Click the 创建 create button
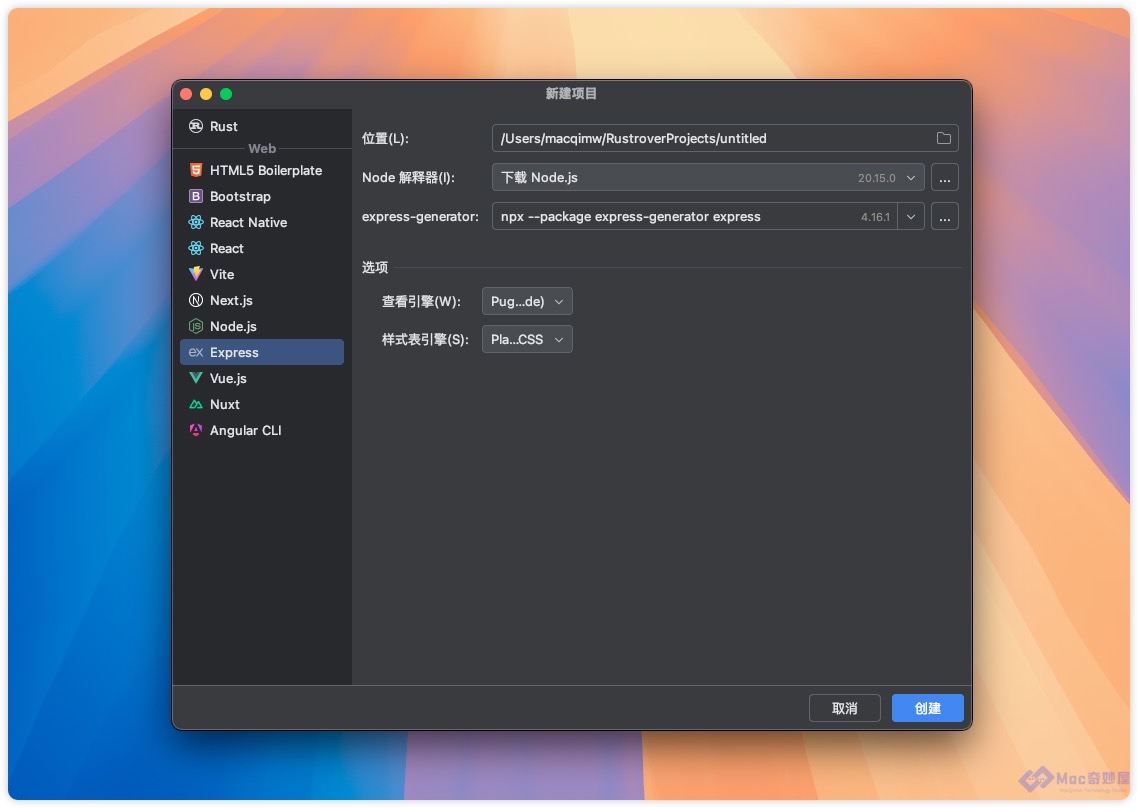Image resolution: width=1138 pixels, height=808 pixels. [928, 709]
